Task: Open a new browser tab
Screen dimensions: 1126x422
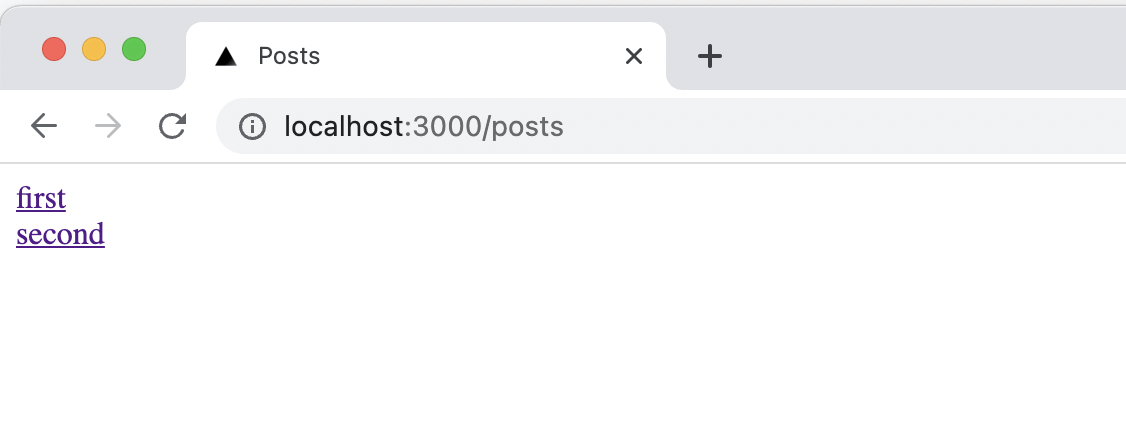Action: [x=709, y=56]
